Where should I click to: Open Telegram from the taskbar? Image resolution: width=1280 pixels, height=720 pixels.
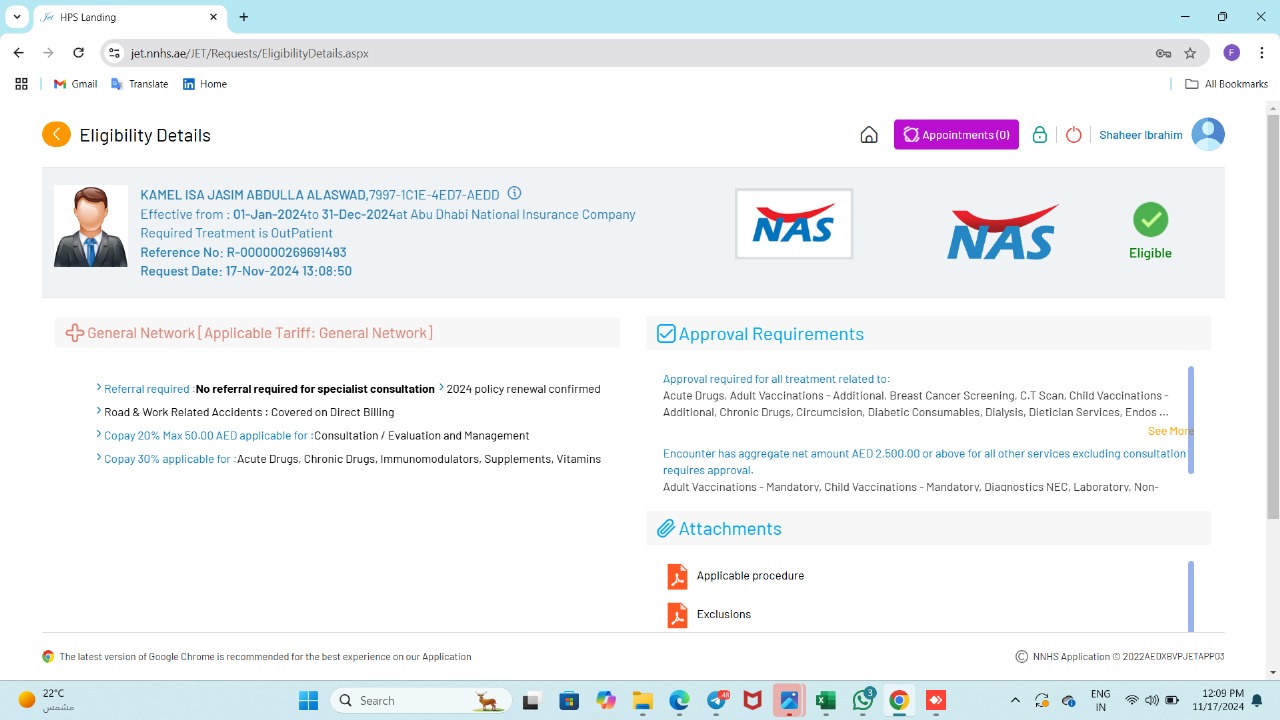point(717,700)
